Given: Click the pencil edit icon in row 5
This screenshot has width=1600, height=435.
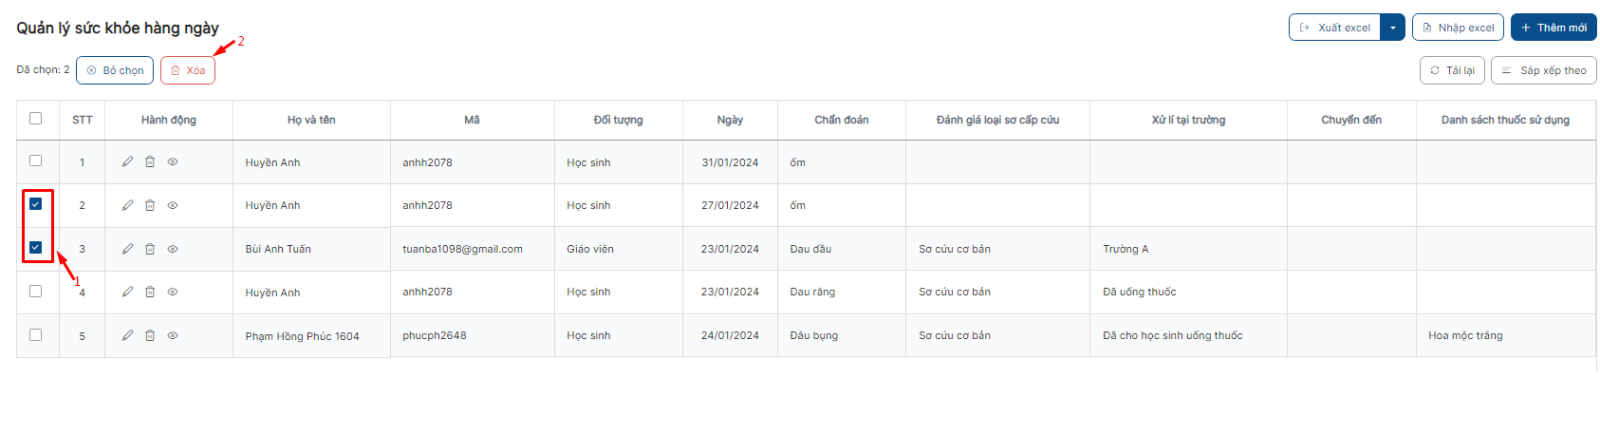Looking at the screenshot, I should click(x=127, y=336).
